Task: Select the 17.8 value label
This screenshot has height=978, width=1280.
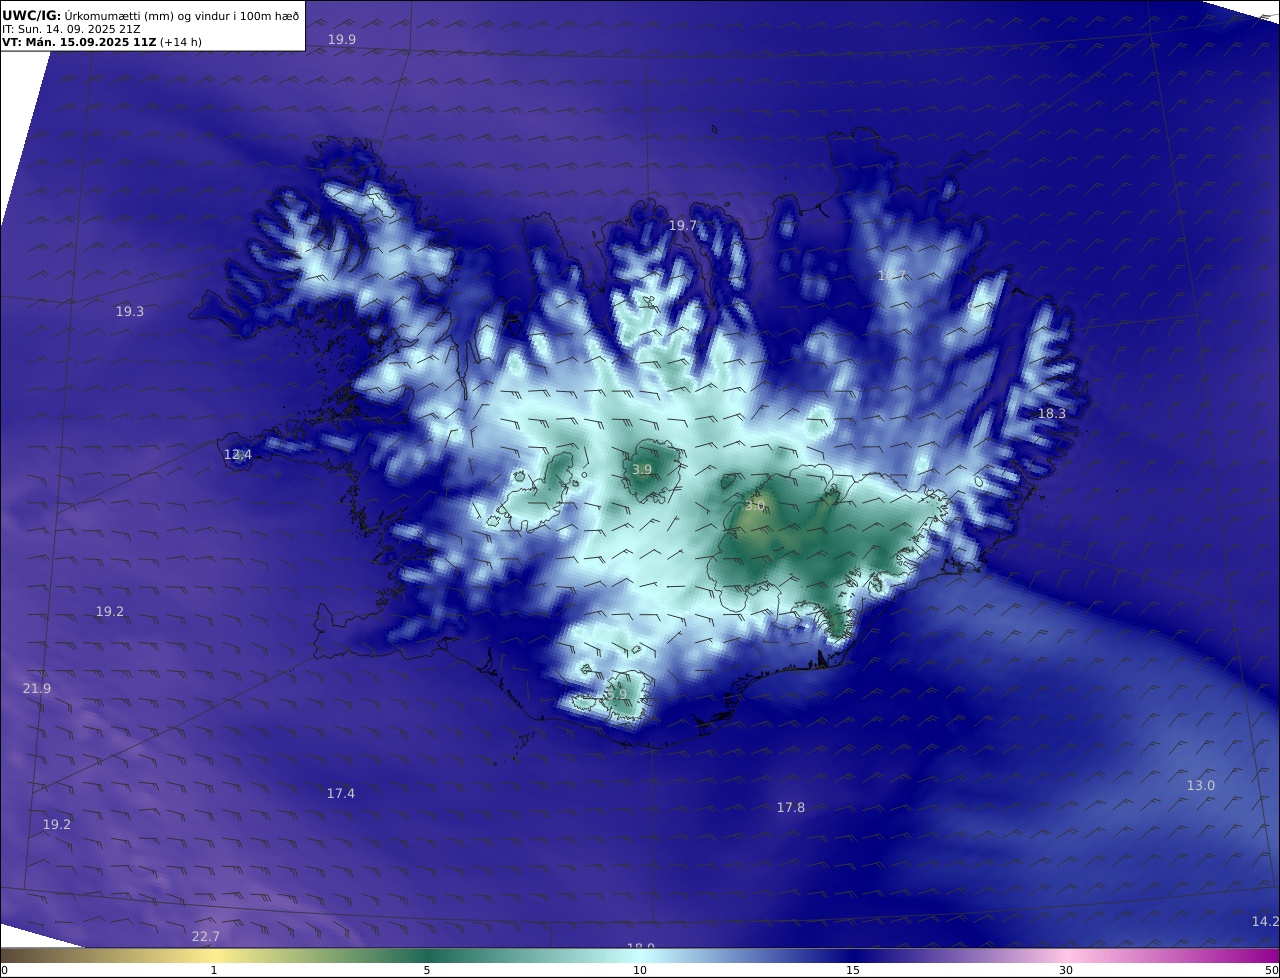Action: point(791,807)
